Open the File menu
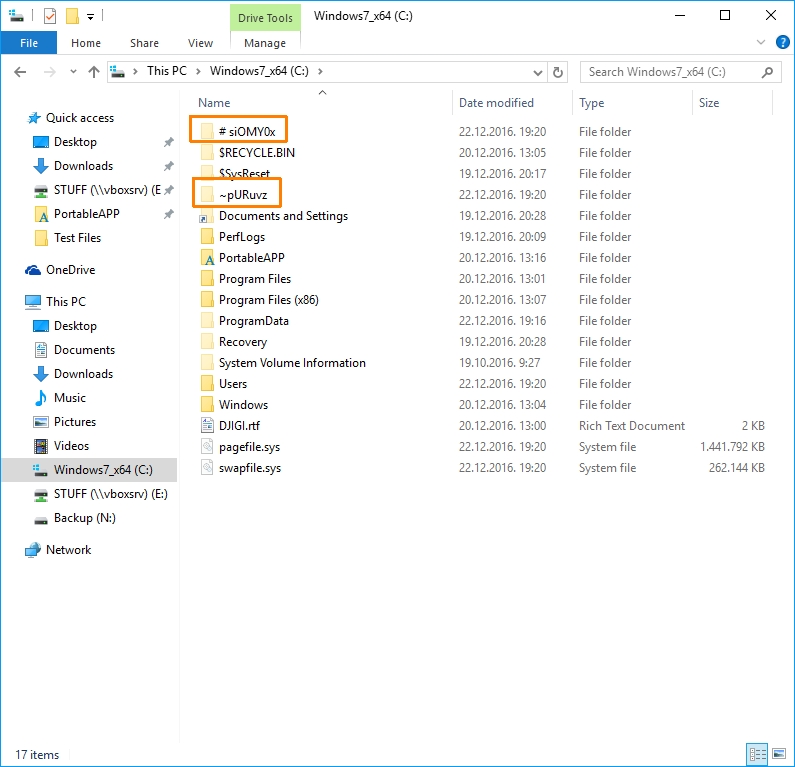The width and height of the screenshot is (795, 767). [x=29, y=43]
